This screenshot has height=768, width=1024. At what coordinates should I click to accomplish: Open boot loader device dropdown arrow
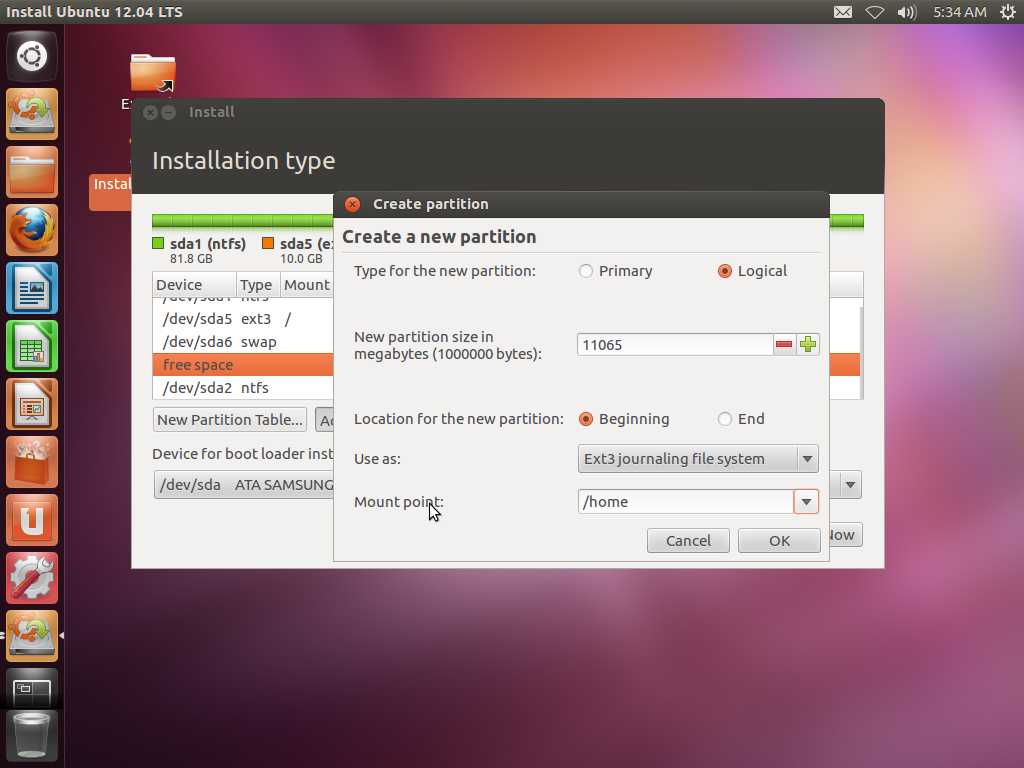(x=850, y=485)
